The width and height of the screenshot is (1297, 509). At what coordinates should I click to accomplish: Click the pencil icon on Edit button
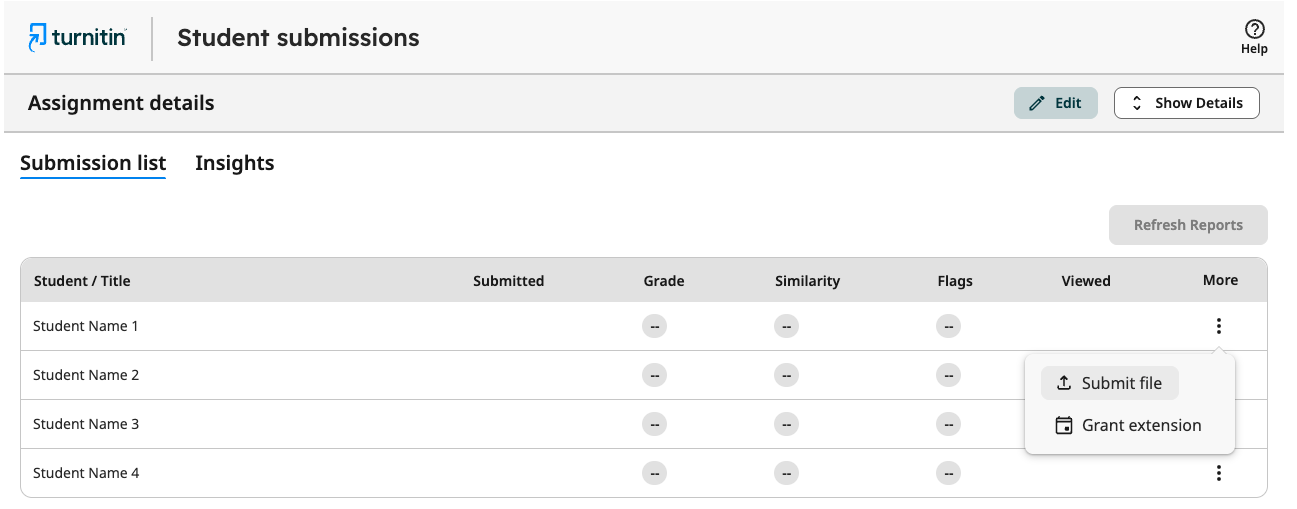click(1037, 103)
